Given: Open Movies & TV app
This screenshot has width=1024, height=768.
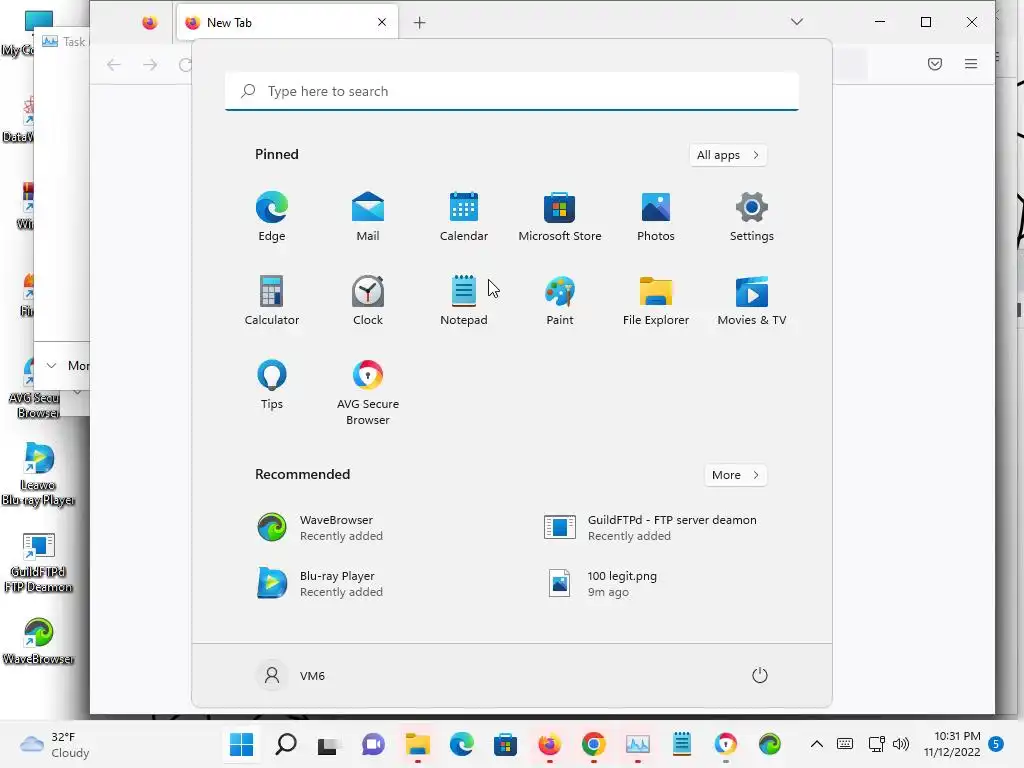Looking at the screenshot, I should [x=752, y=300].
